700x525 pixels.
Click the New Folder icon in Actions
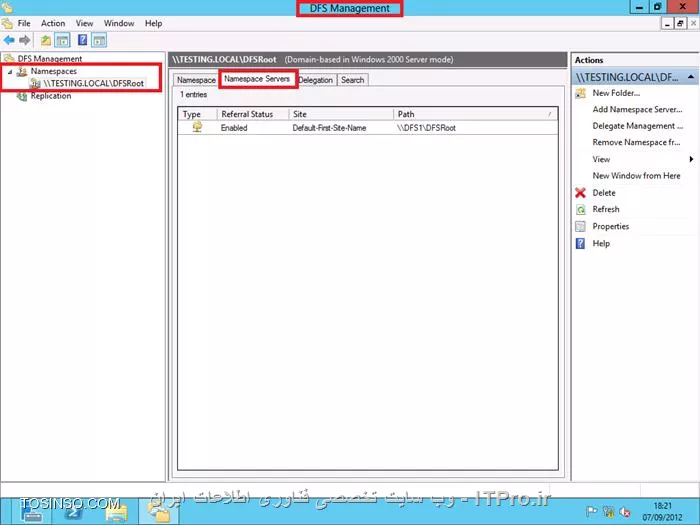pyautogui.click(x=580, y=93)
